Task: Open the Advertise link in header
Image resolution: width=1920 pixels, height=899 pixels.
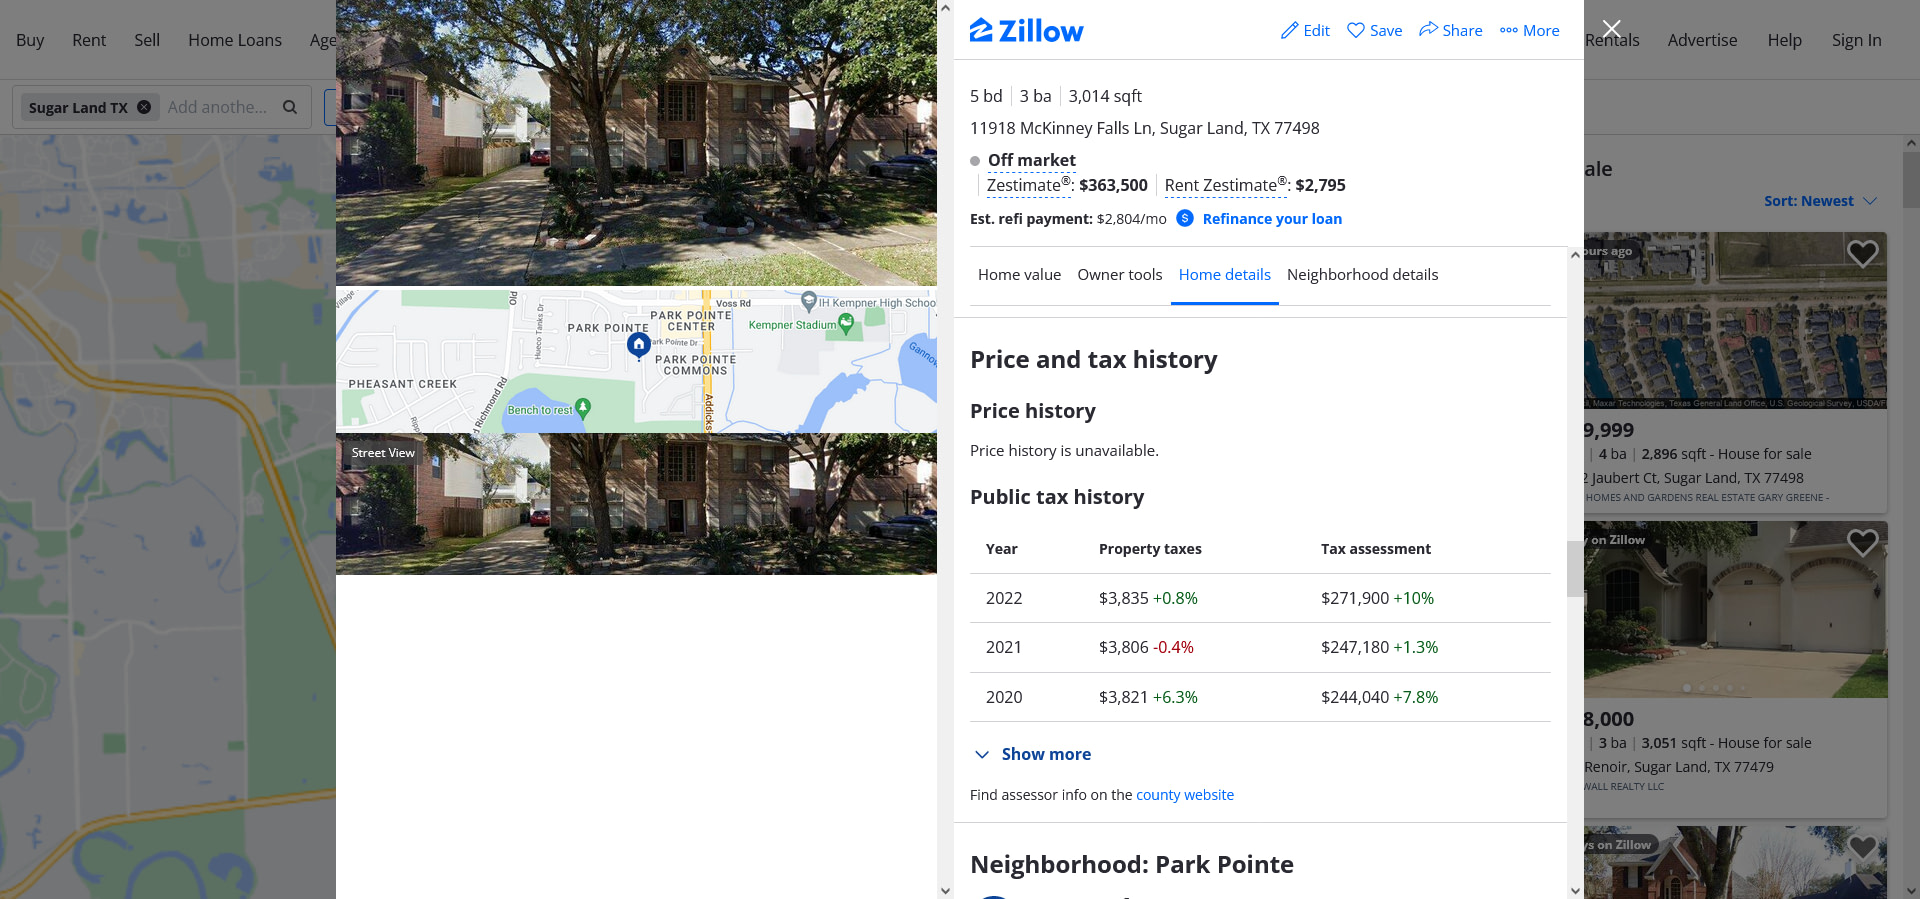Action: click(1702, 40)
